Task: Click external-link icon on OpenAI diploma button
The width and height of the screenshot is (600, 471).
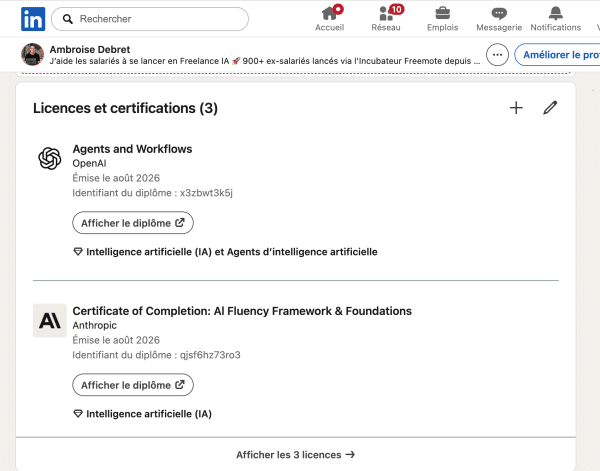Action: coord(180,222)
